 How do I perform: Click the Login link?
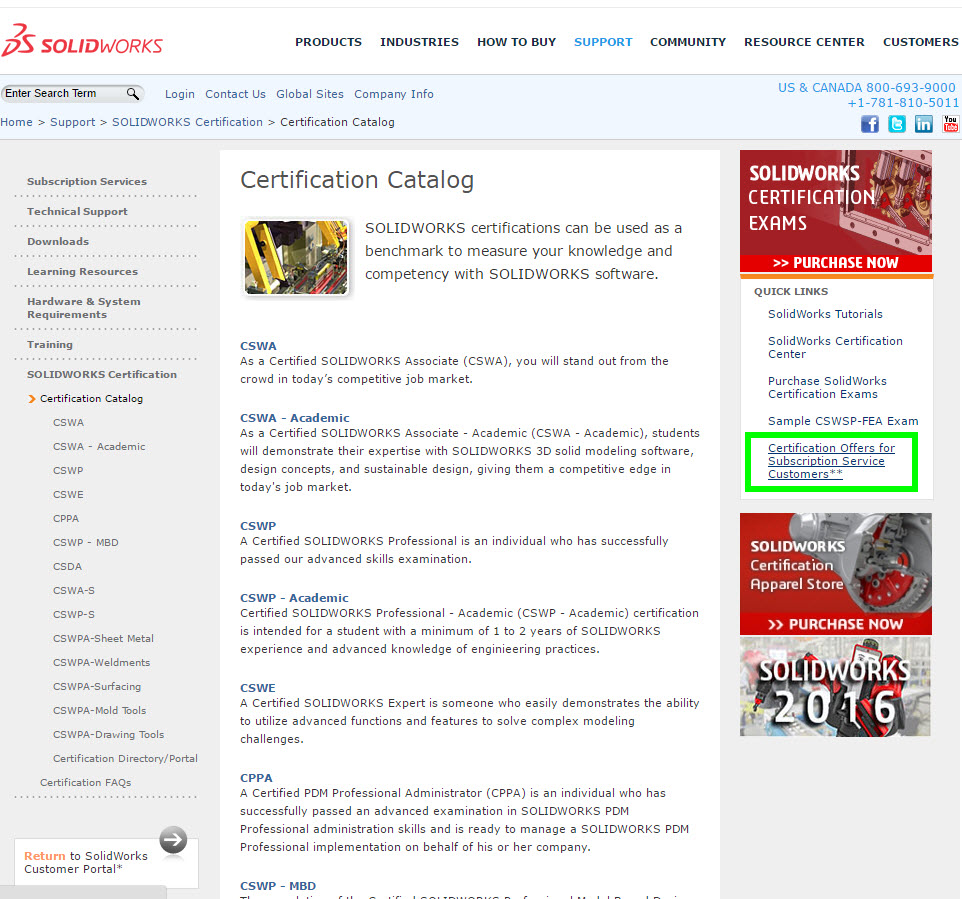coord(180,94)
